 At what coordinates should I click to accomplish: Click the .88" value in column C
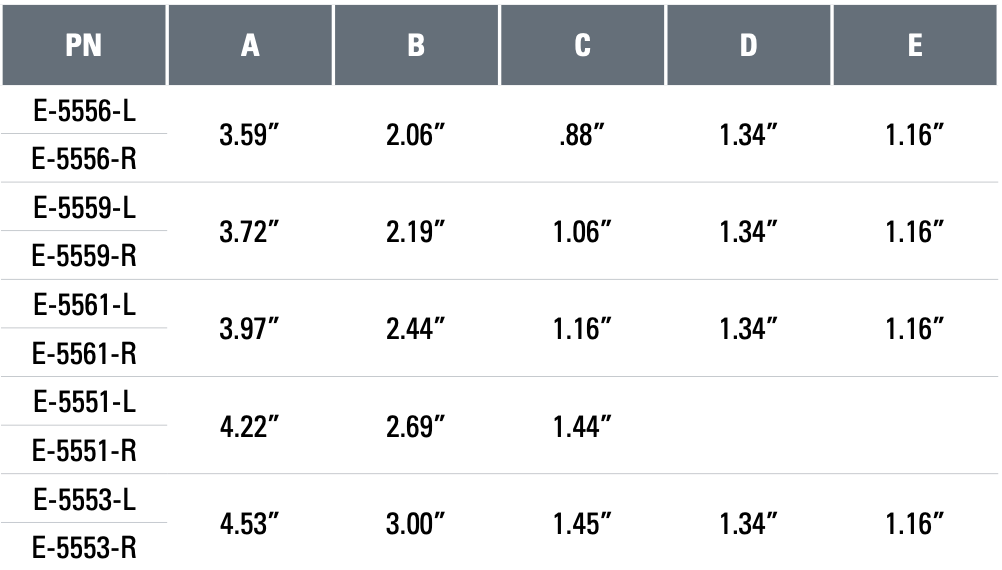pos(582,135)
